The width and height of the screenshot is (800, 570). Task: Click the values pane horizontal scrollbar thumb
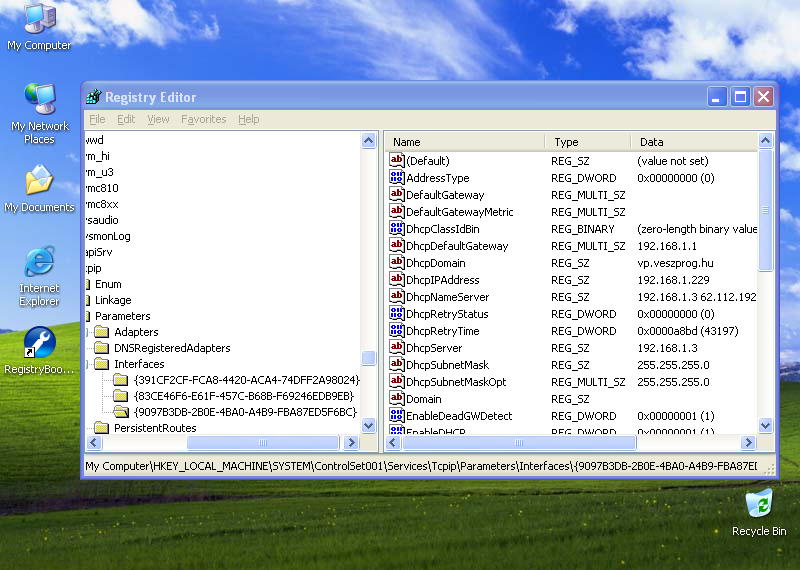(x=519, y=442)
